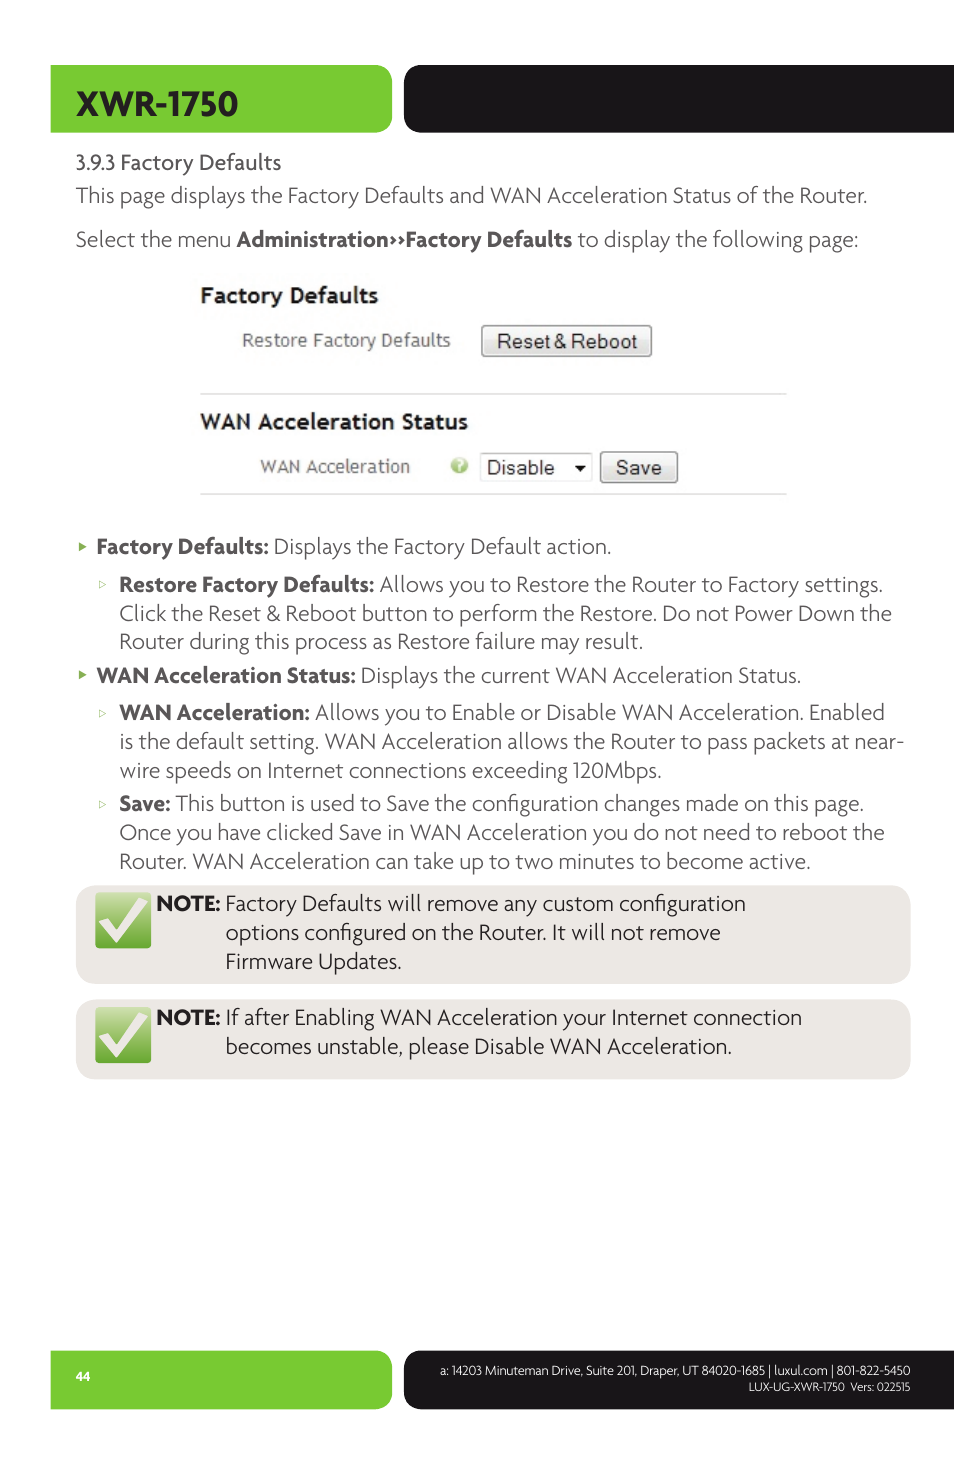
Task: Click the Reset & Reboot button
Action: click(566, 341)
